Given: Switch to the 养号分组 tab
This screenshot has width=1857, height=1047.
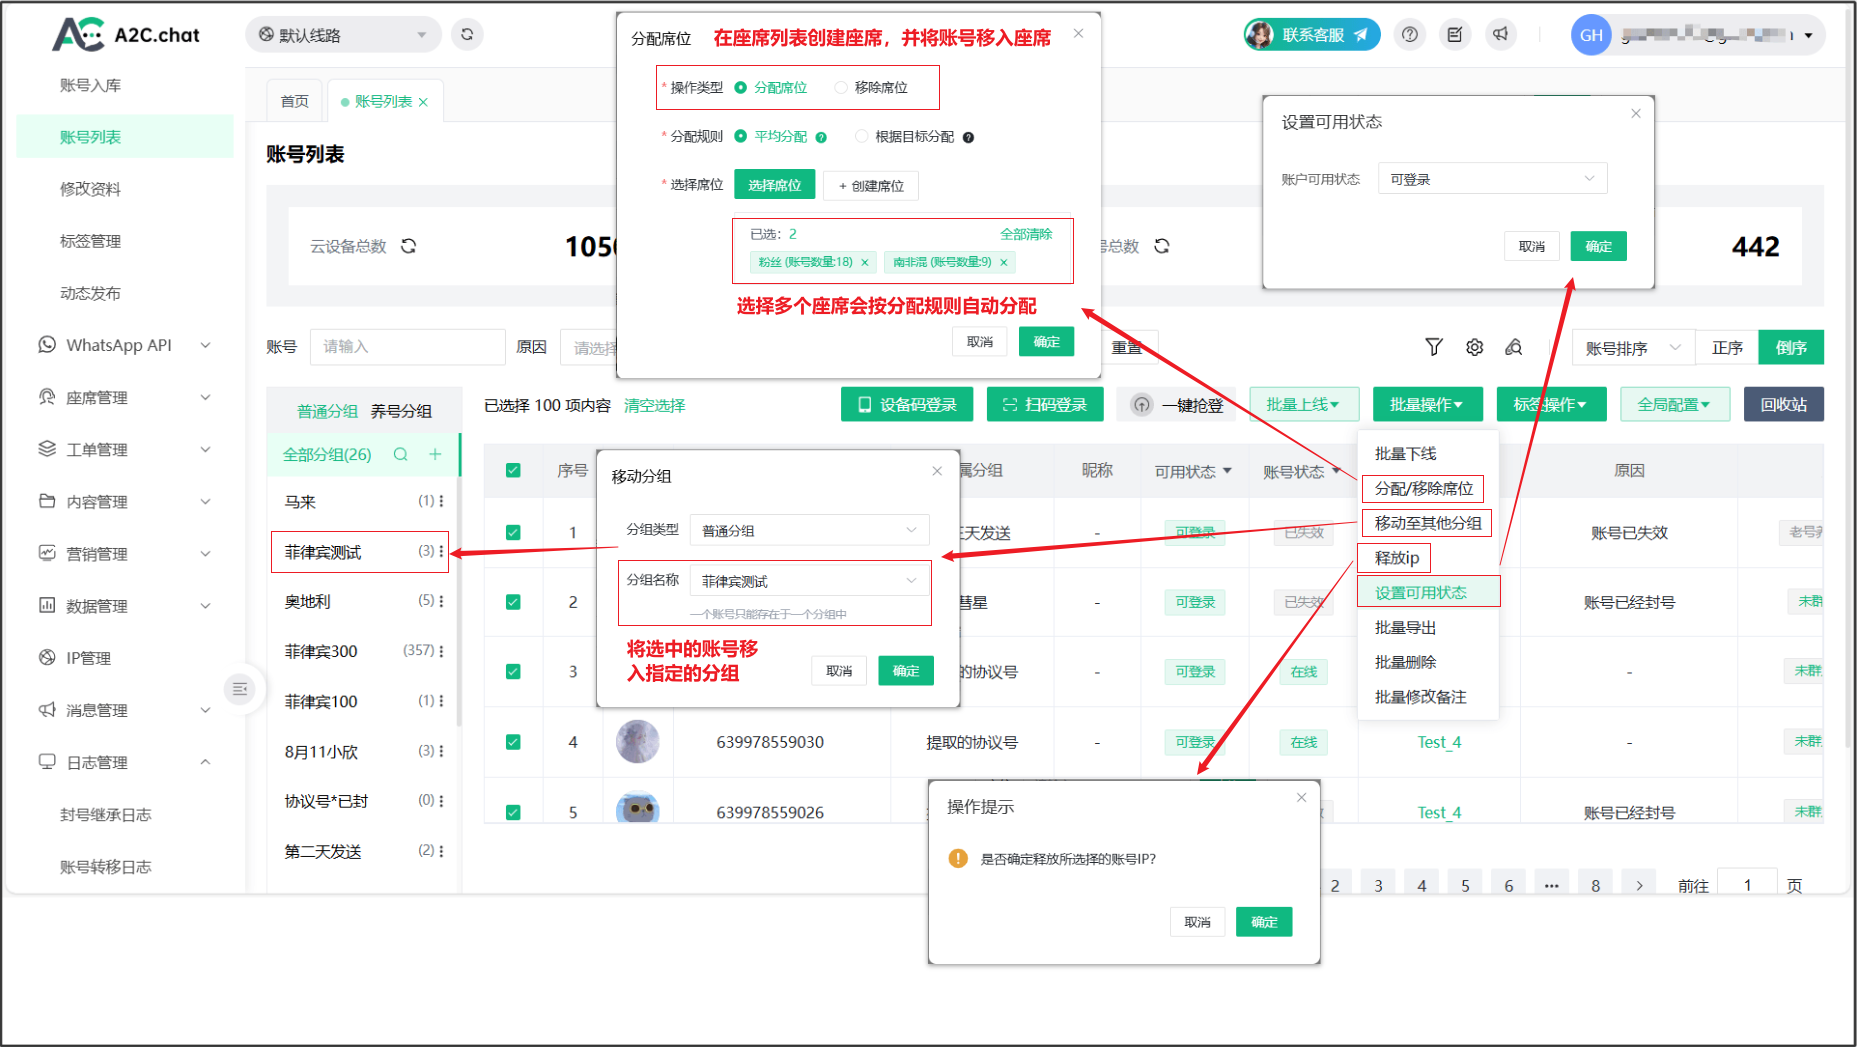Looking at the screenshot, I should (401, 411).
